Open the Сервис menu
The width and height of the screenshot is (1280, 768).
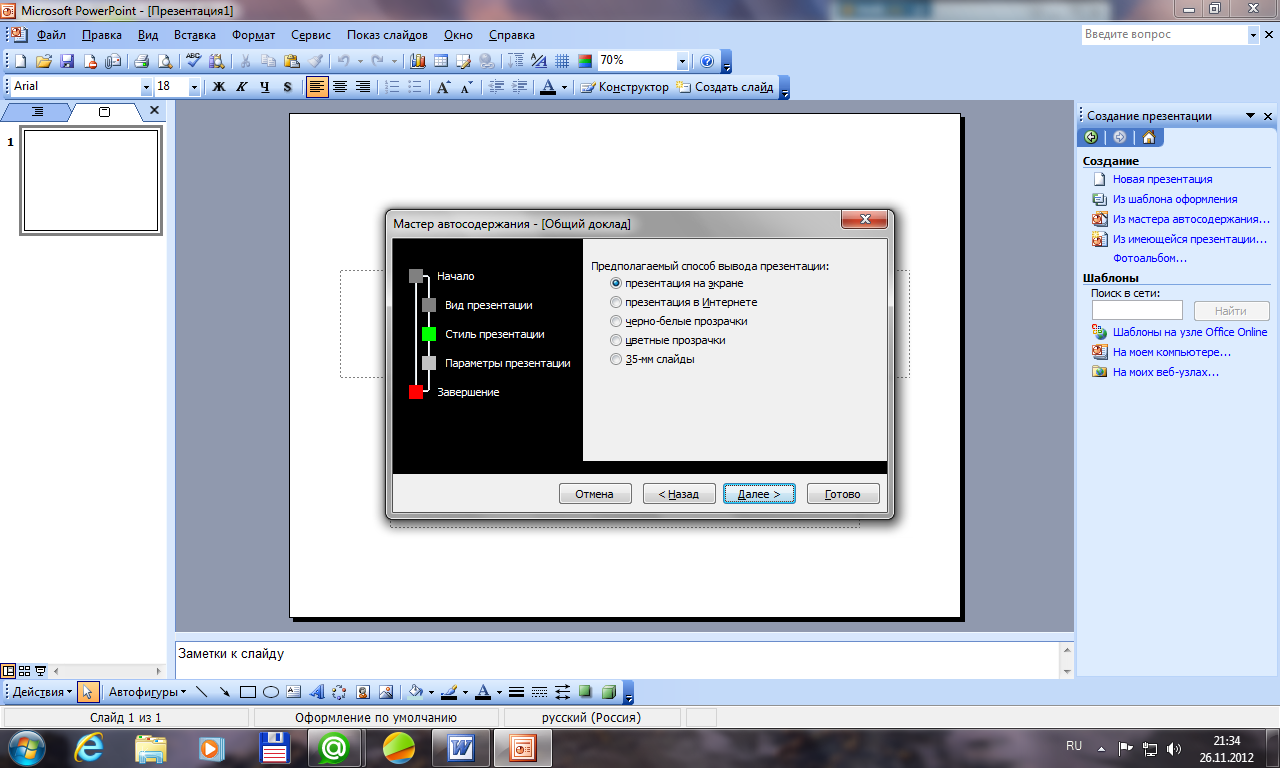click(311, 34)
